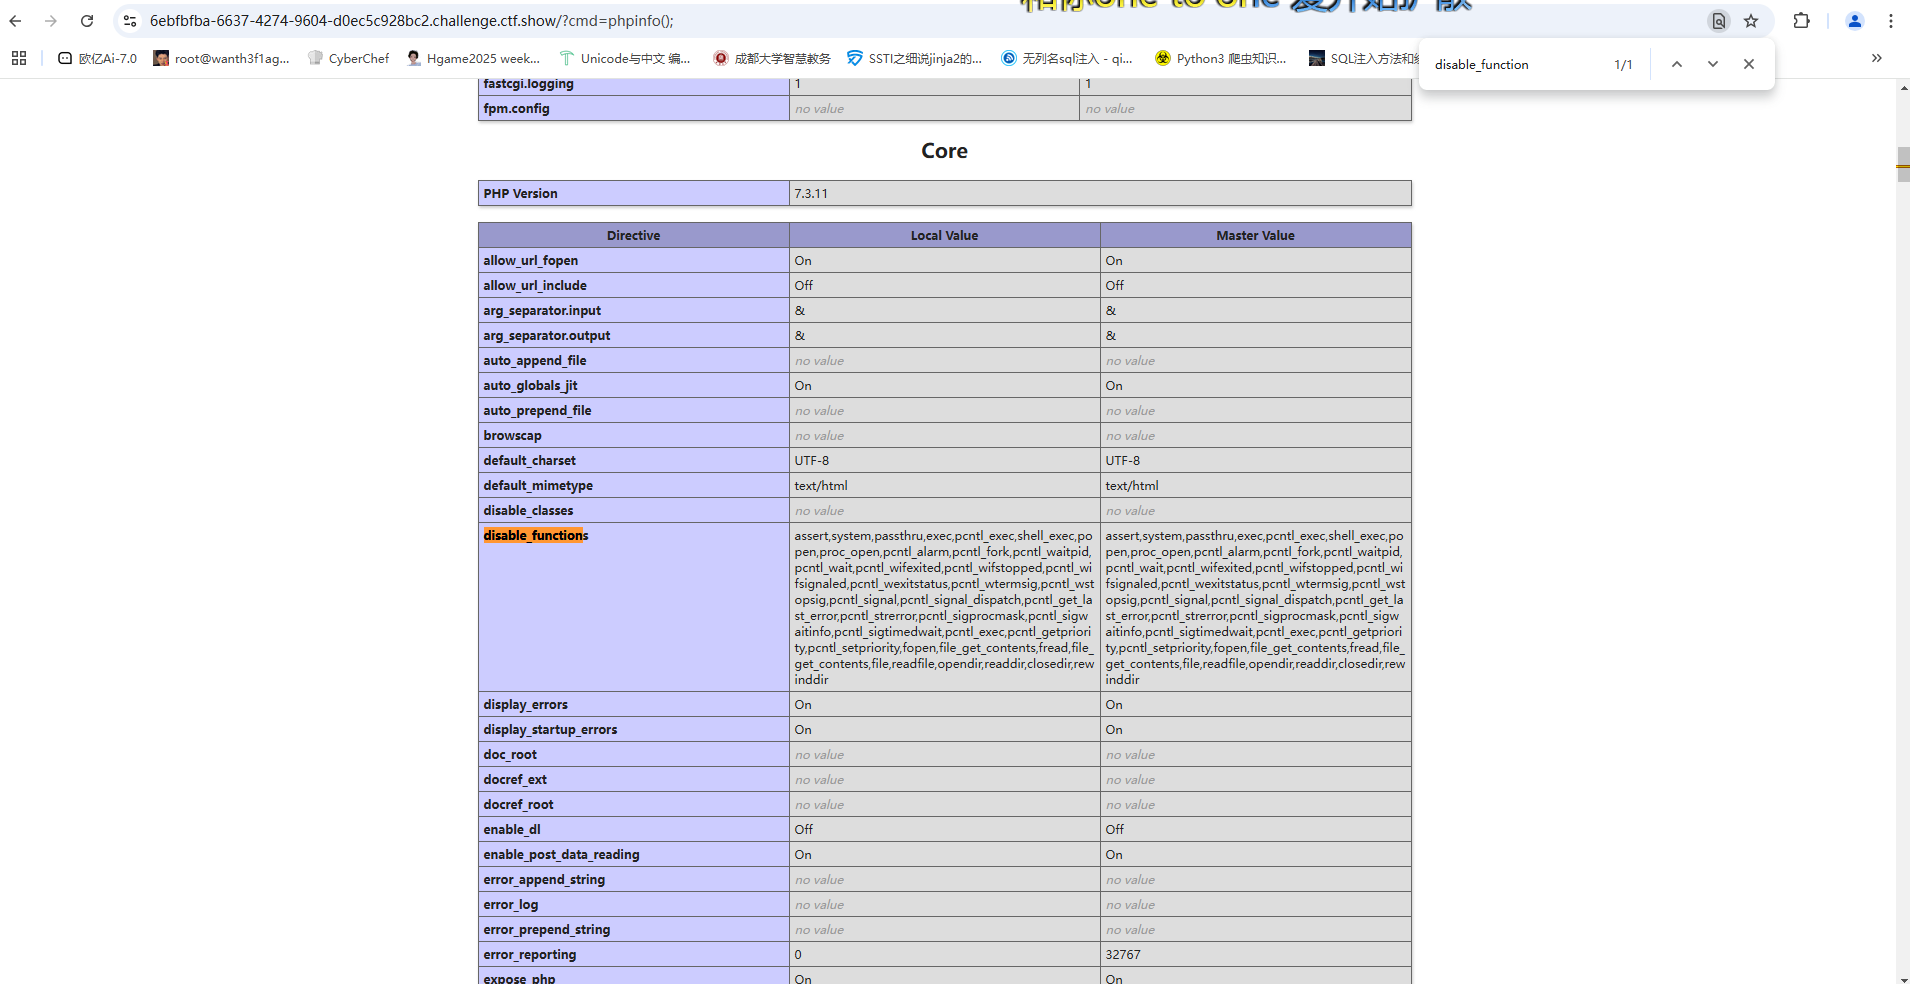Close the find-in-page bar
Viewport: 1910px width, 984px height.
1749,64
